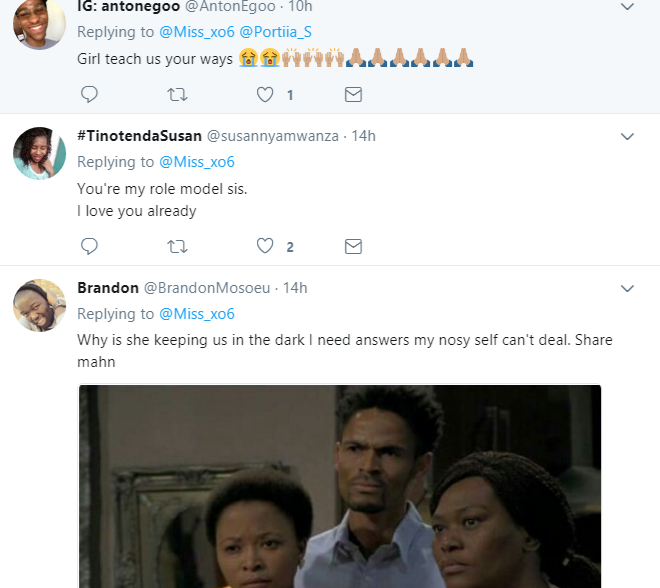This screenshot has height=588, width=660.
Task: Expand options chevron on Brandon's tweet
Action: [627, 289]
